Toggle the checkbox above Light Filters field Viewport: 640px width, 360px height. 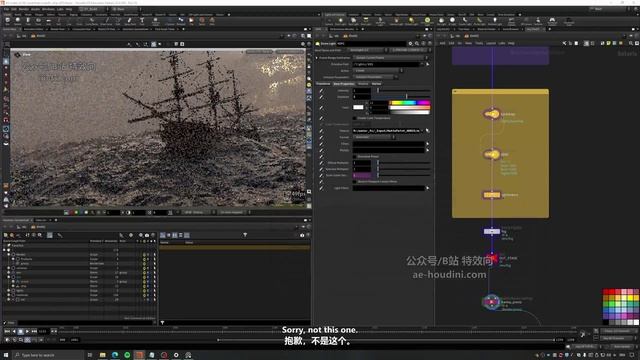[x=355, y=182]
